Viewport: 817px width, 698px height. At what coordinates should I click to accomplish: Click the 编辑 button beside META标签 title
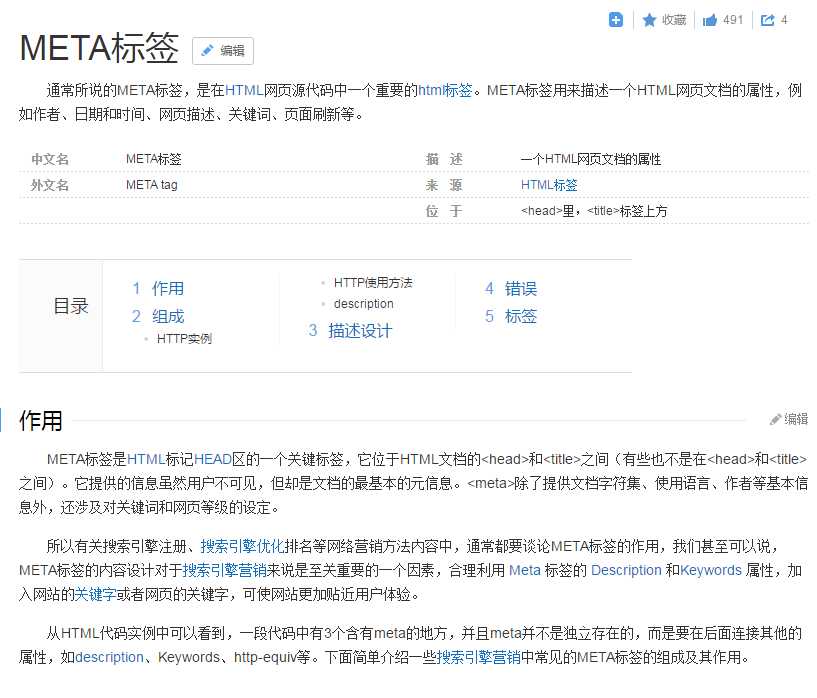[223, 51]
